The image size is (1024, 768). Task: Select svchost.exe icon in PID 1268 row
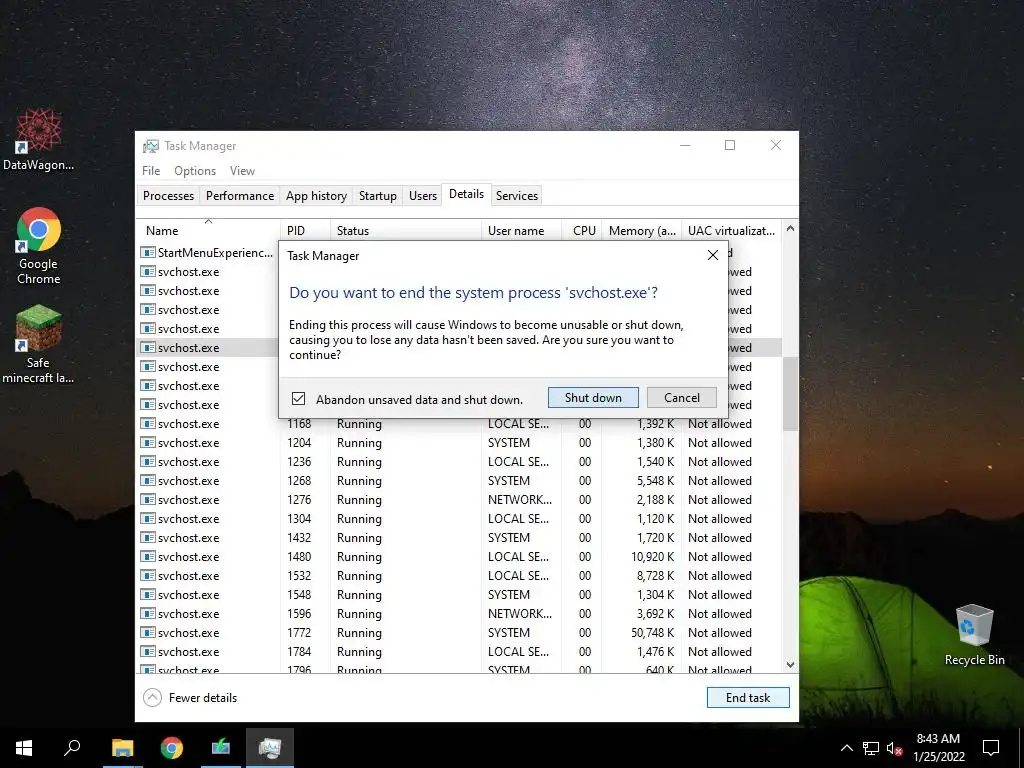point(148,481)
